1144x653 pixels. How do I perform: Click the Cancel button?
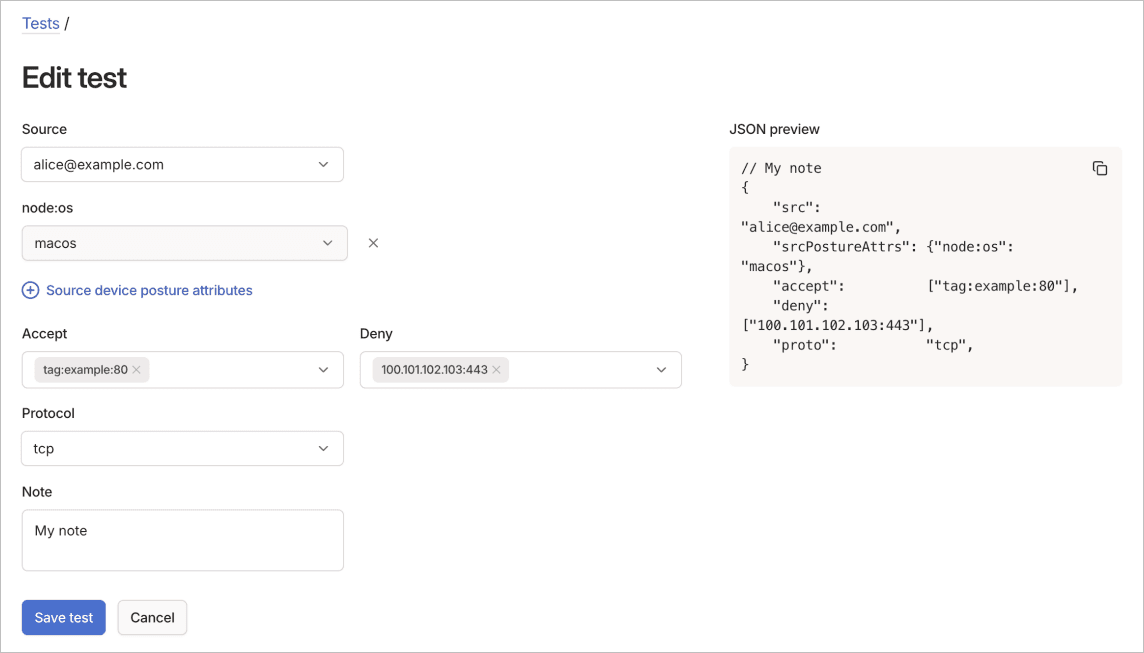(152, 617)
